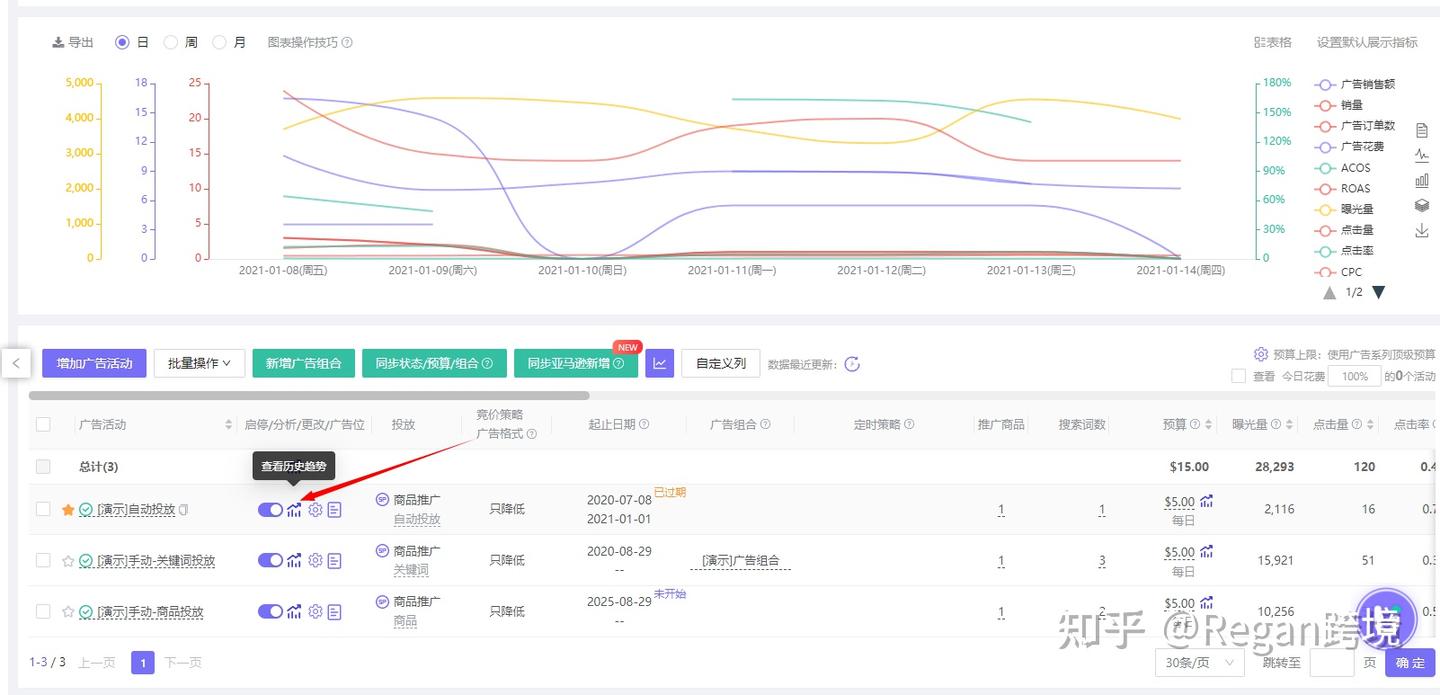Unstar the [演示]自动投放 campaign
The image size is (1440, 695).
(68, 510)
